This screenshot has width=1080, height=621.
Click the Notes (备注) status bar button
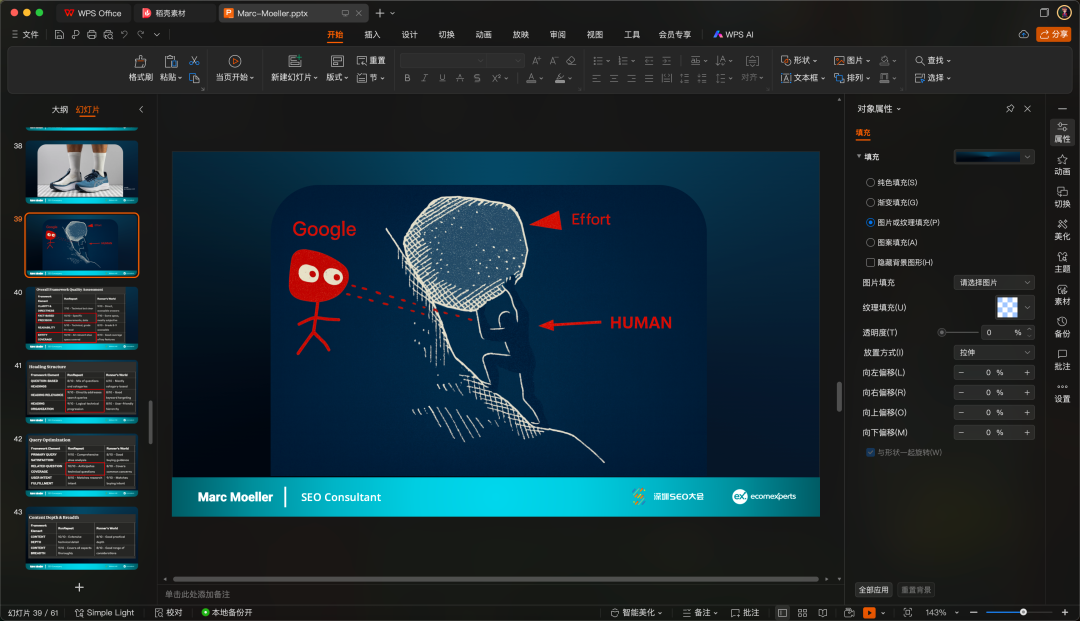(x=700, y=613)
